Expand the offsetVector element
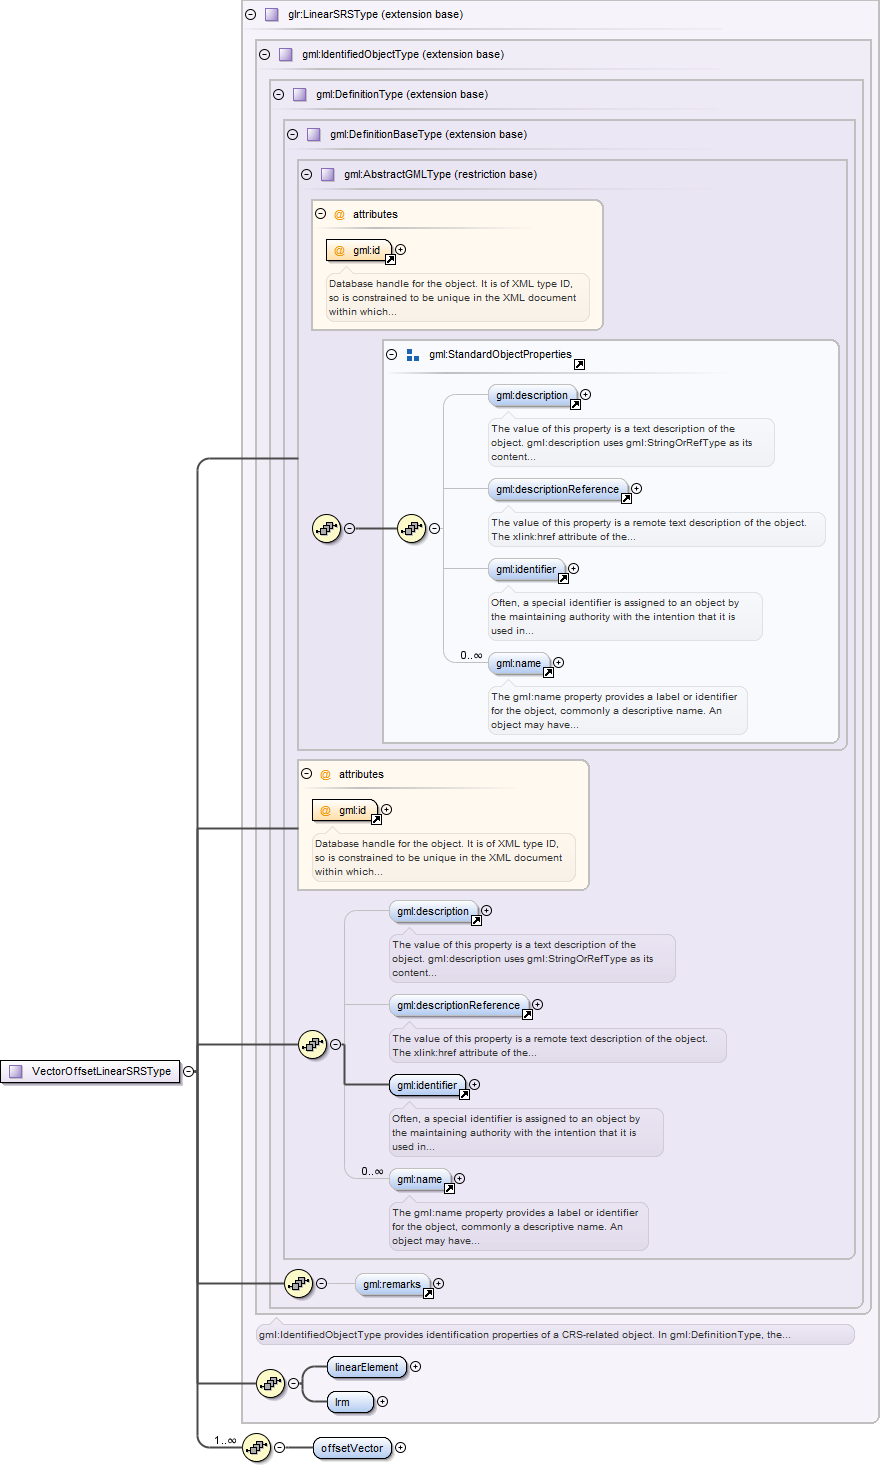The image size is (881, 1467). pyautogui.click(x=400, y=1447)
